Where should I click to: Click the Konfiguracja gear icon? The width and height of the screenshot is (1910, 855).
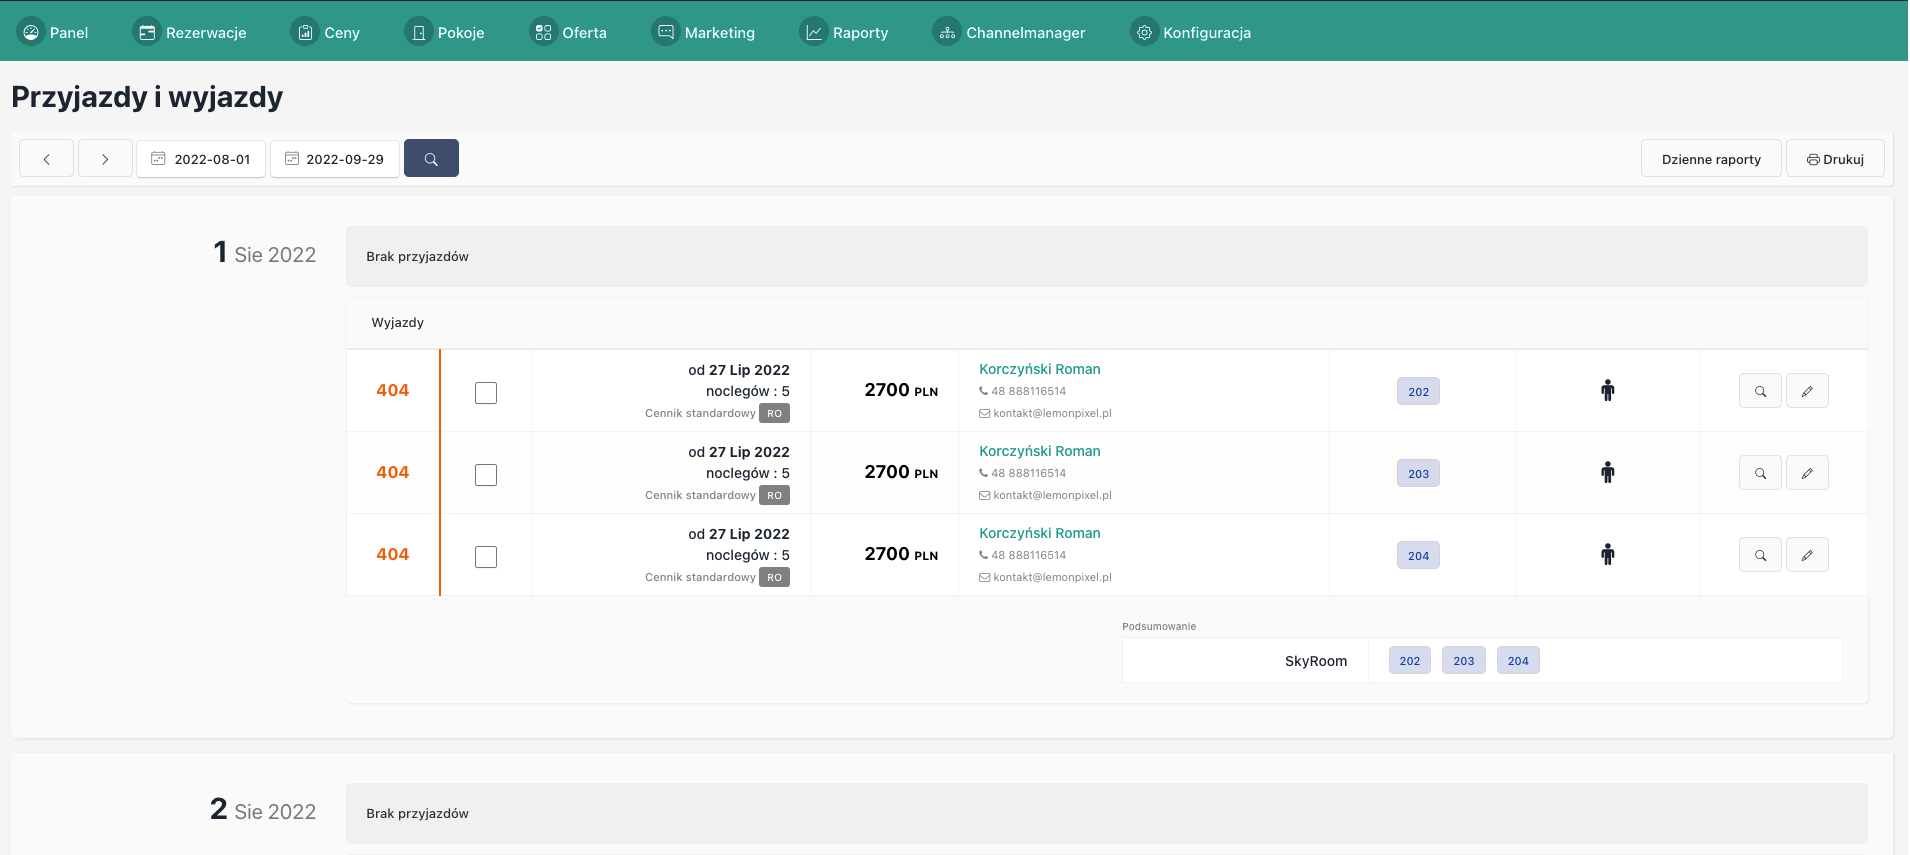(x=1144, y=32)
